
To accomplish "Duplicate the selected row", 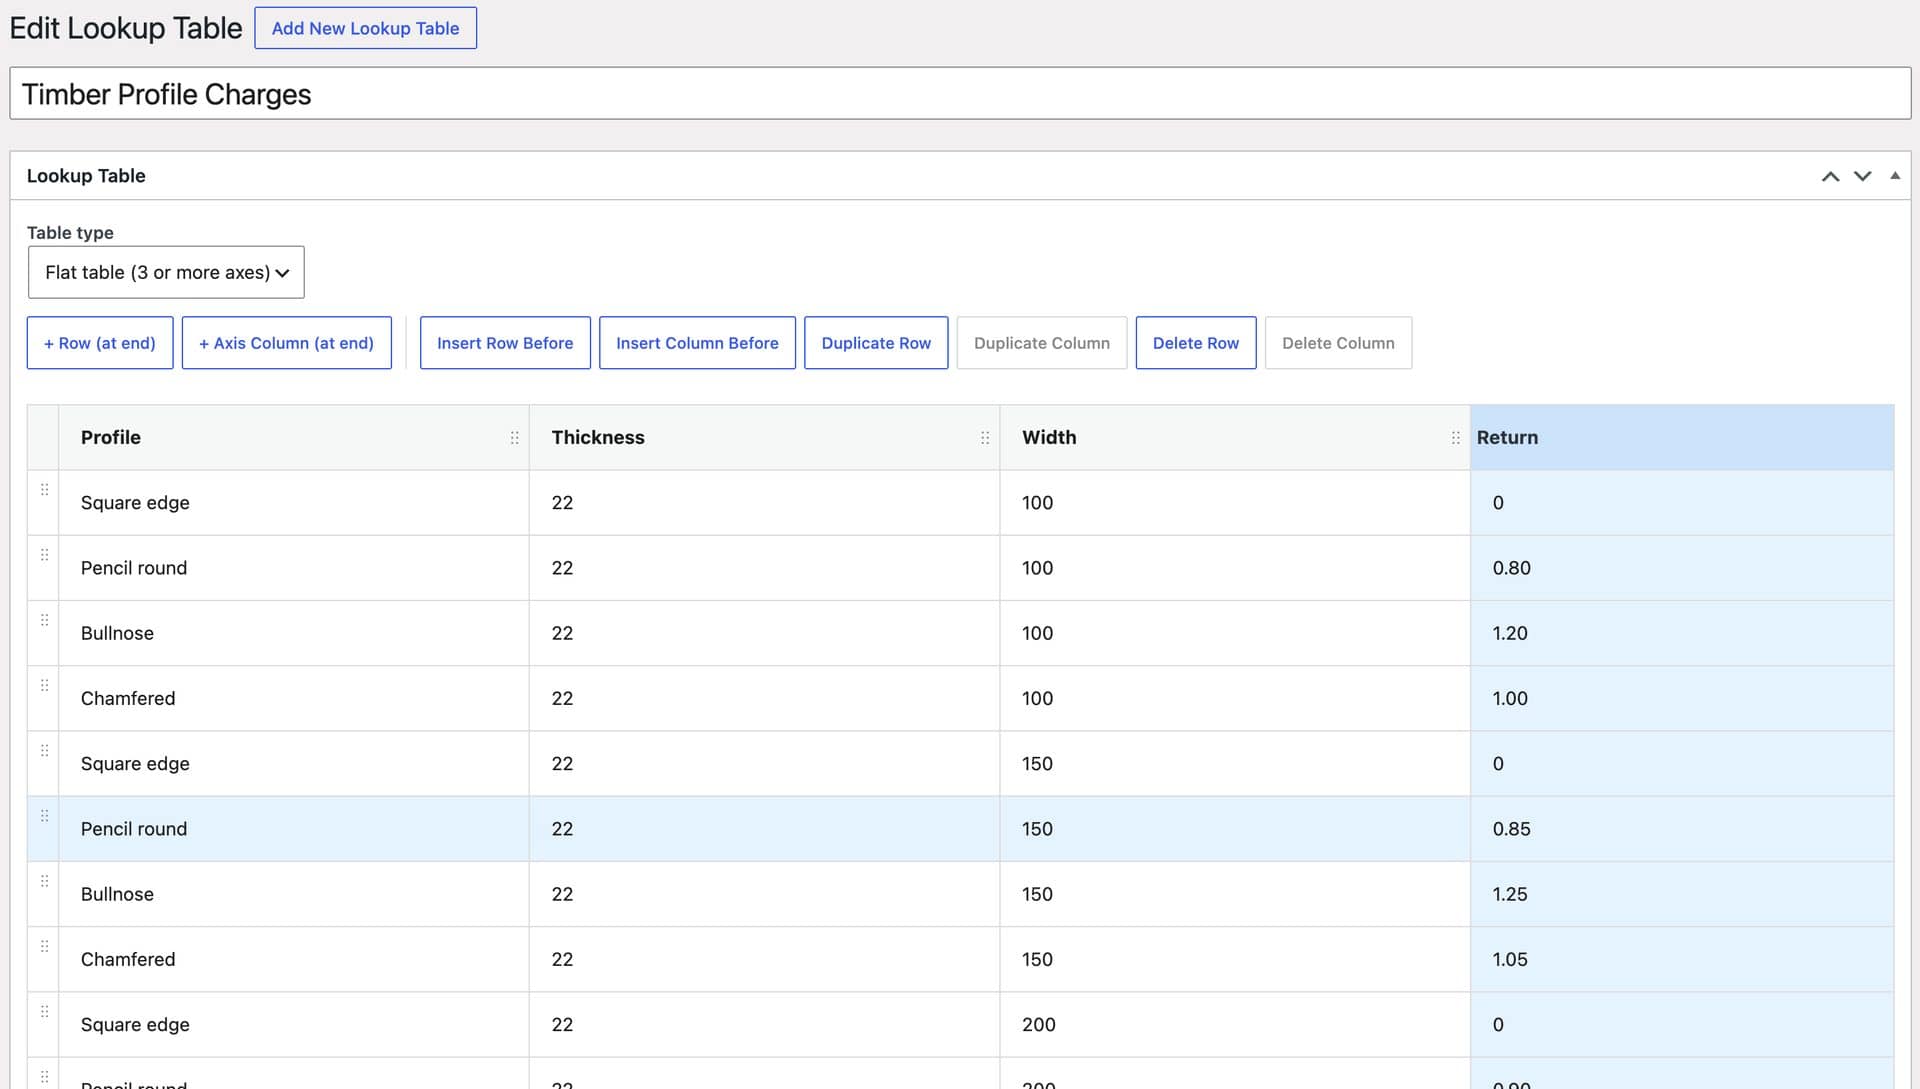I will (x=876, y=343).
